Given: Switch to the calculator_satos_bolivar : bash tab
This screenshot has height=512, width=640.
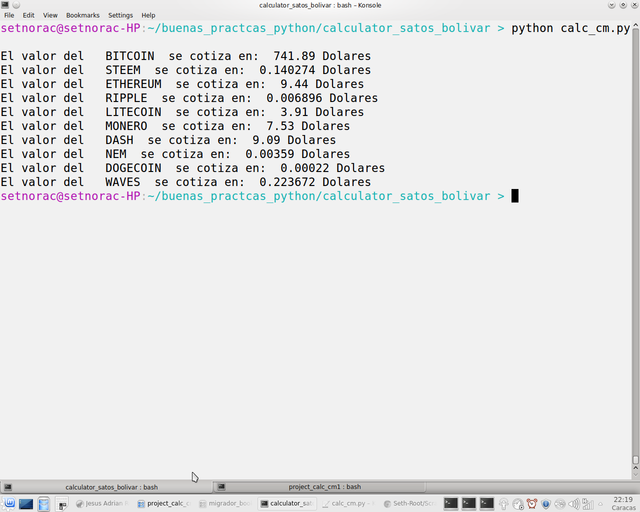Looking at the screenshot, I should [106, 487].
